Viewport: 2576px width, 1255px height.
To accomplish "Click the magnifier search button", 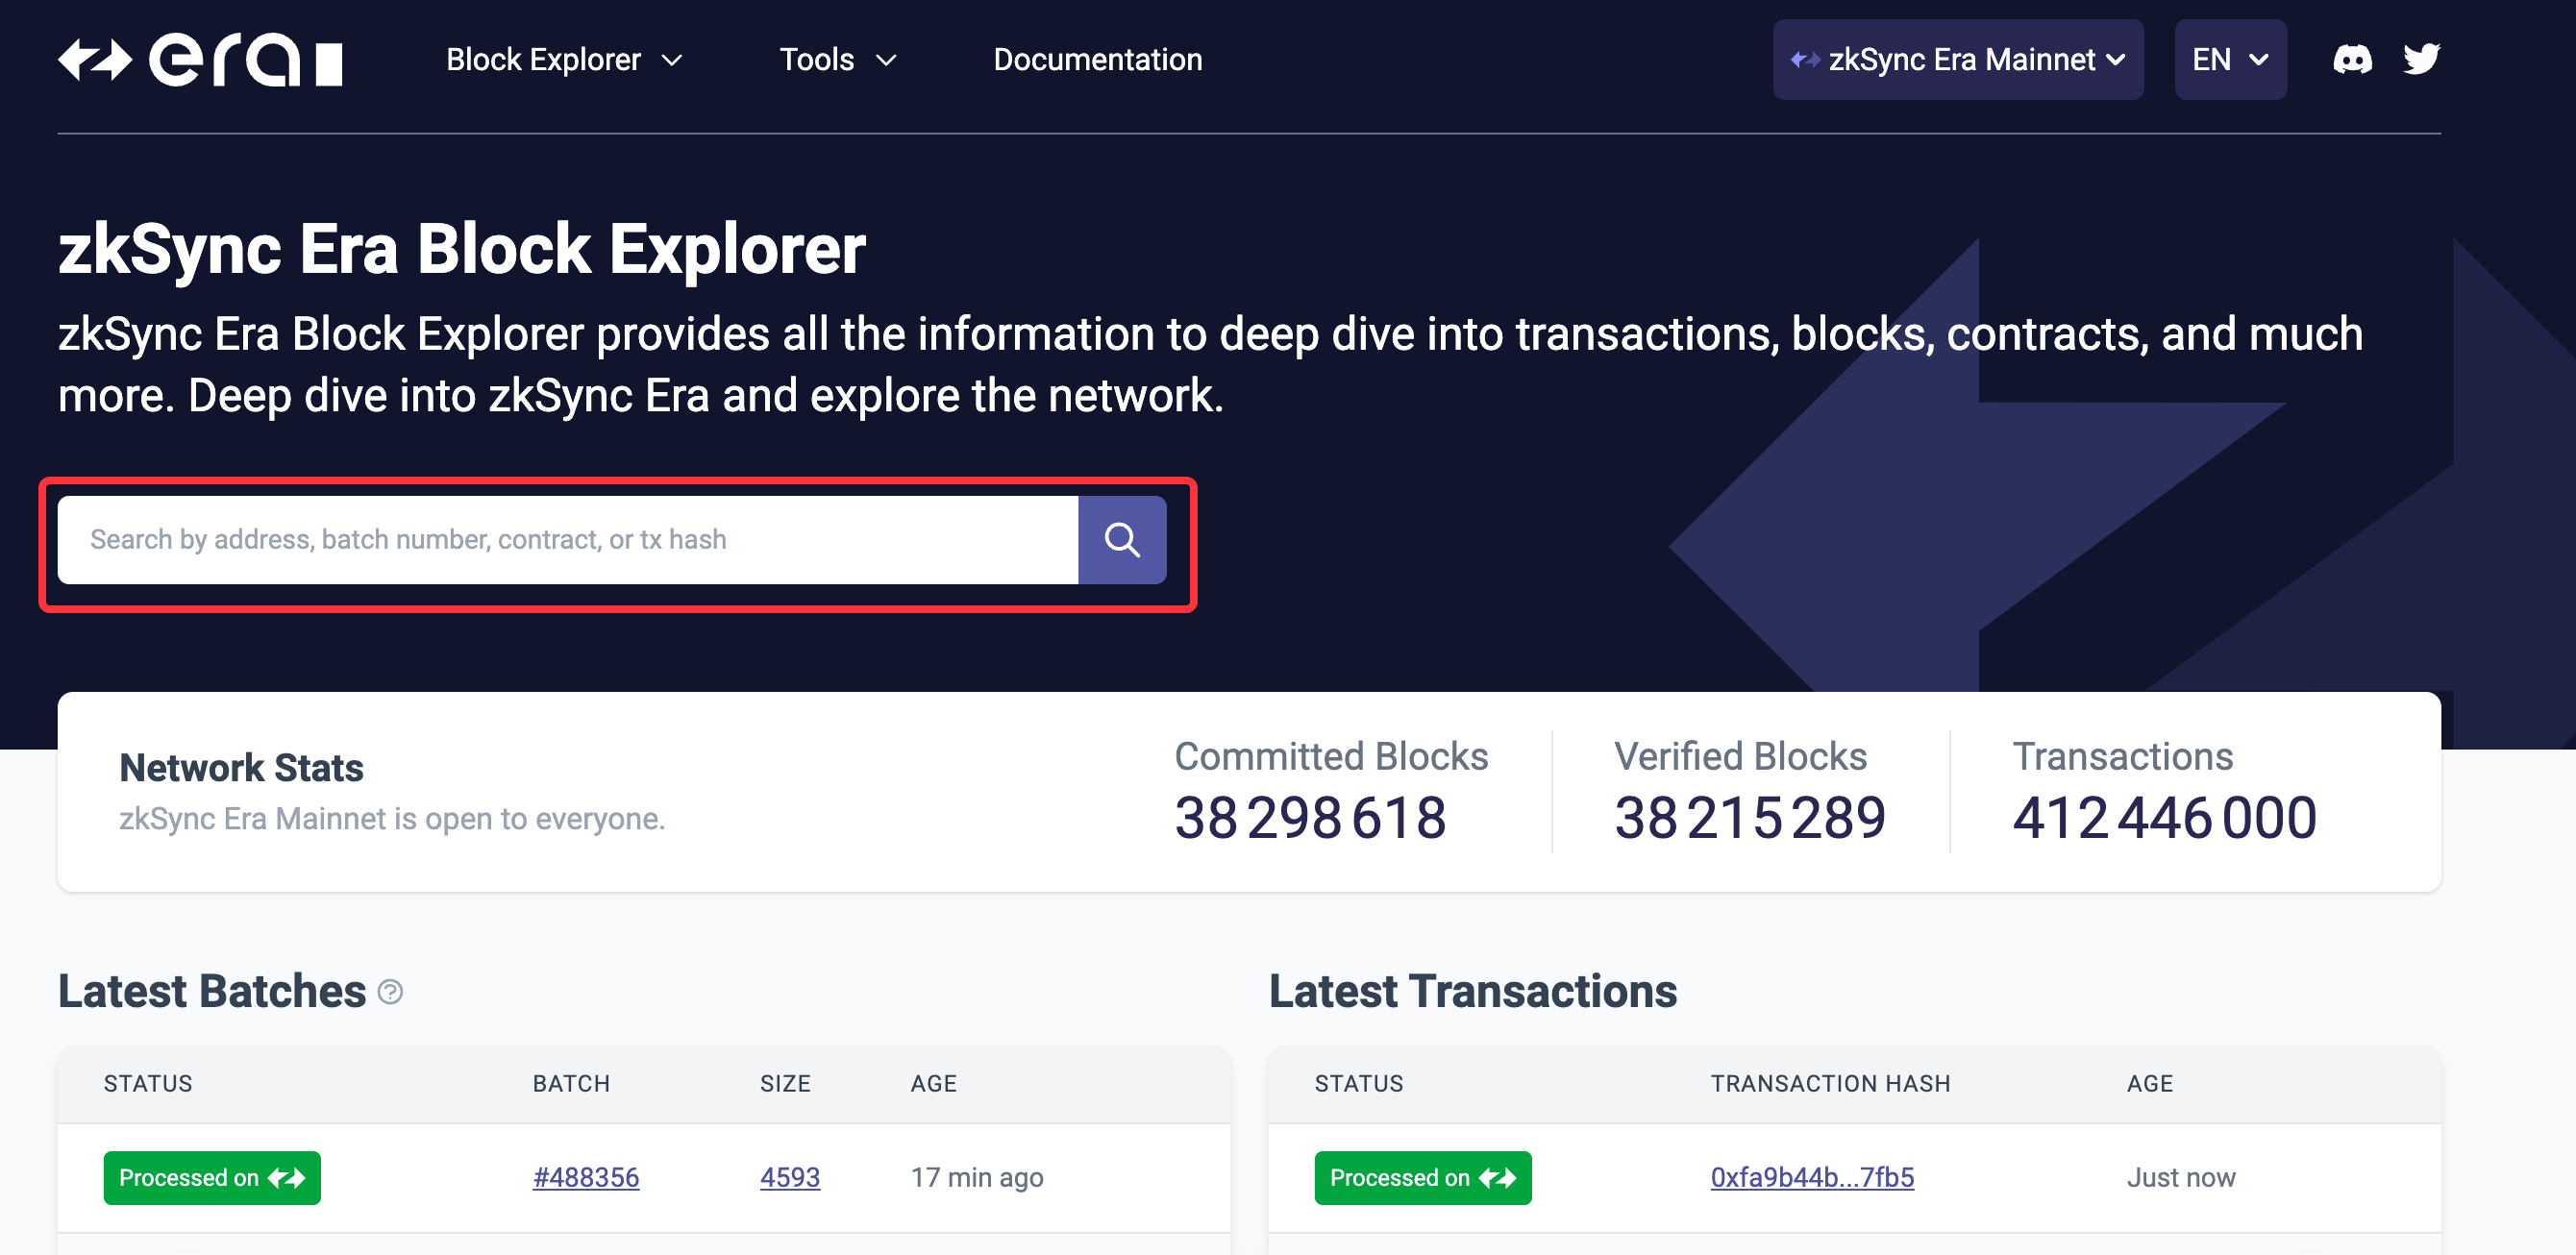I will (x=1122, y=540).
